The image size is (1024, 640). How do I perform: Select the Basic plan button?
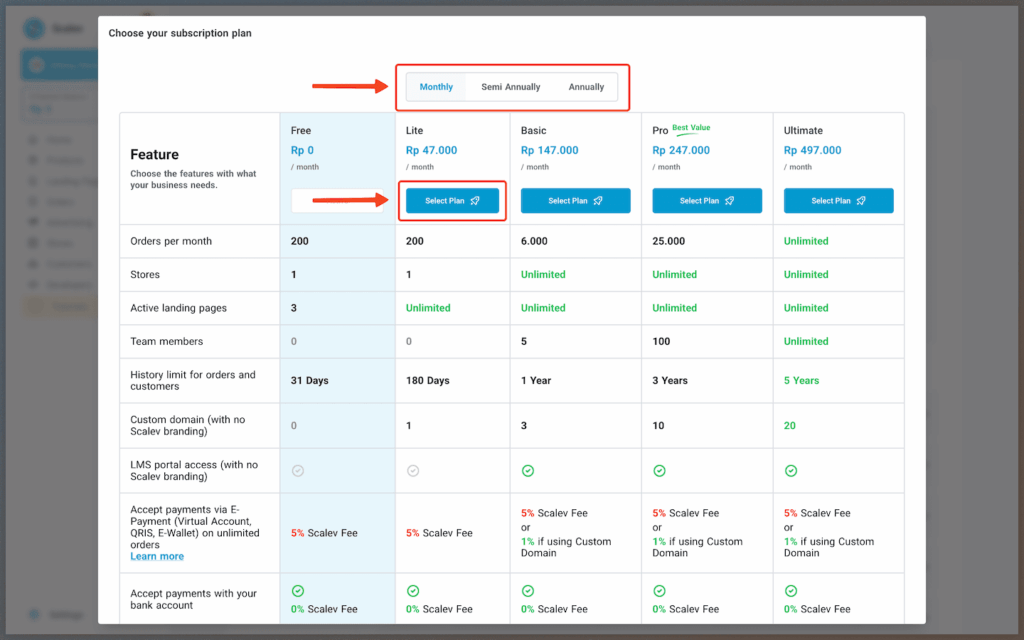575,201
